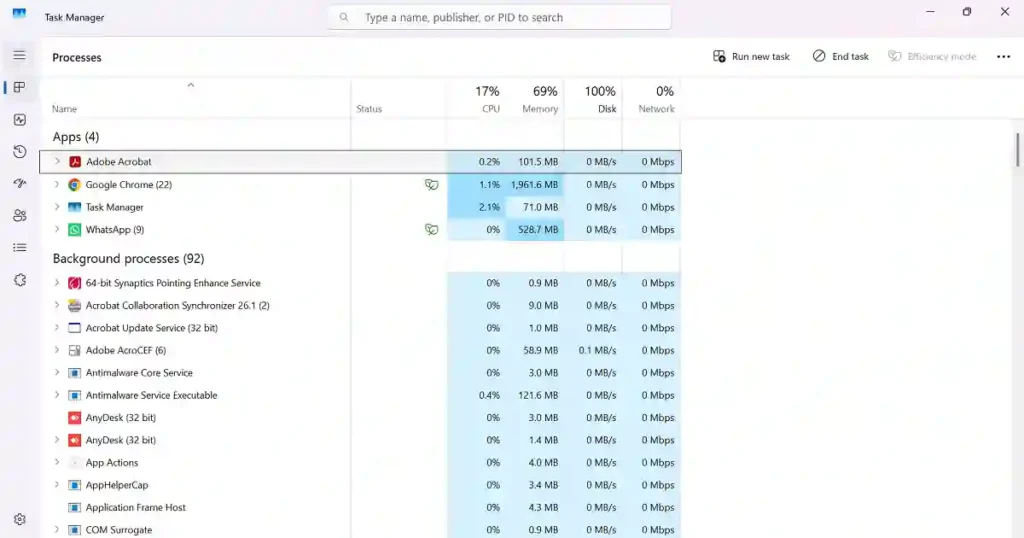Click the 0.1 MB/s disk value for AcroCEF
This screenshot has width=1024, height=538.
597,351
